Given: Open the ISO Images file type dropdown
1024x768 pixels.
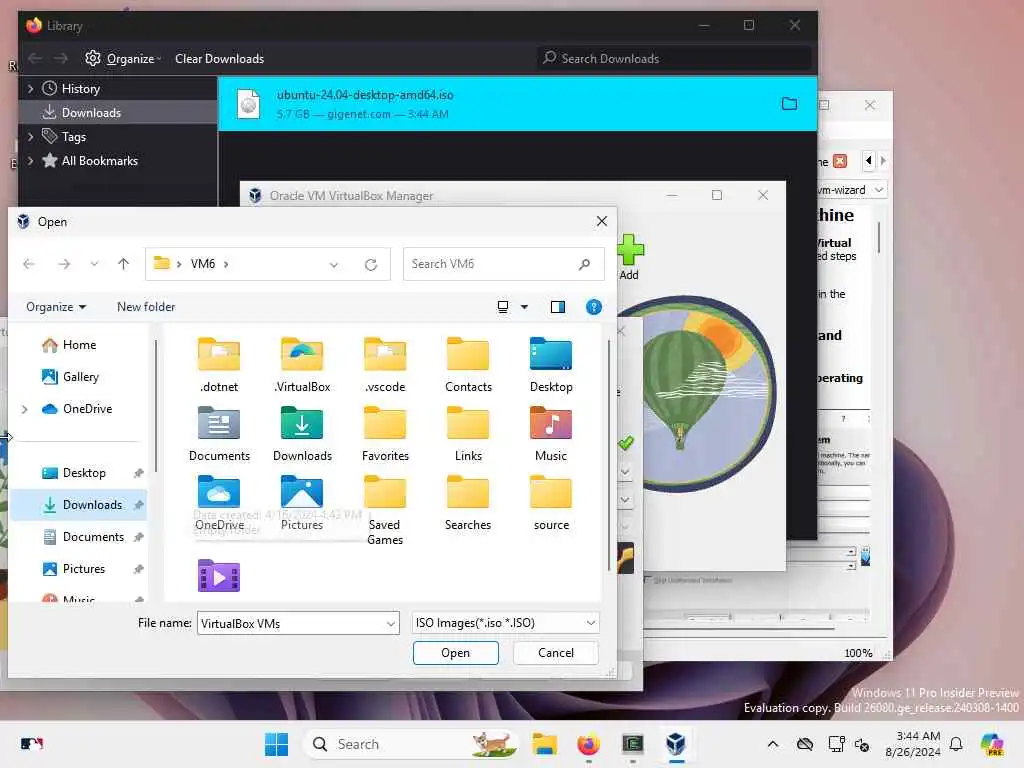Looking at the screenshot, I should (x=590, y=623).
